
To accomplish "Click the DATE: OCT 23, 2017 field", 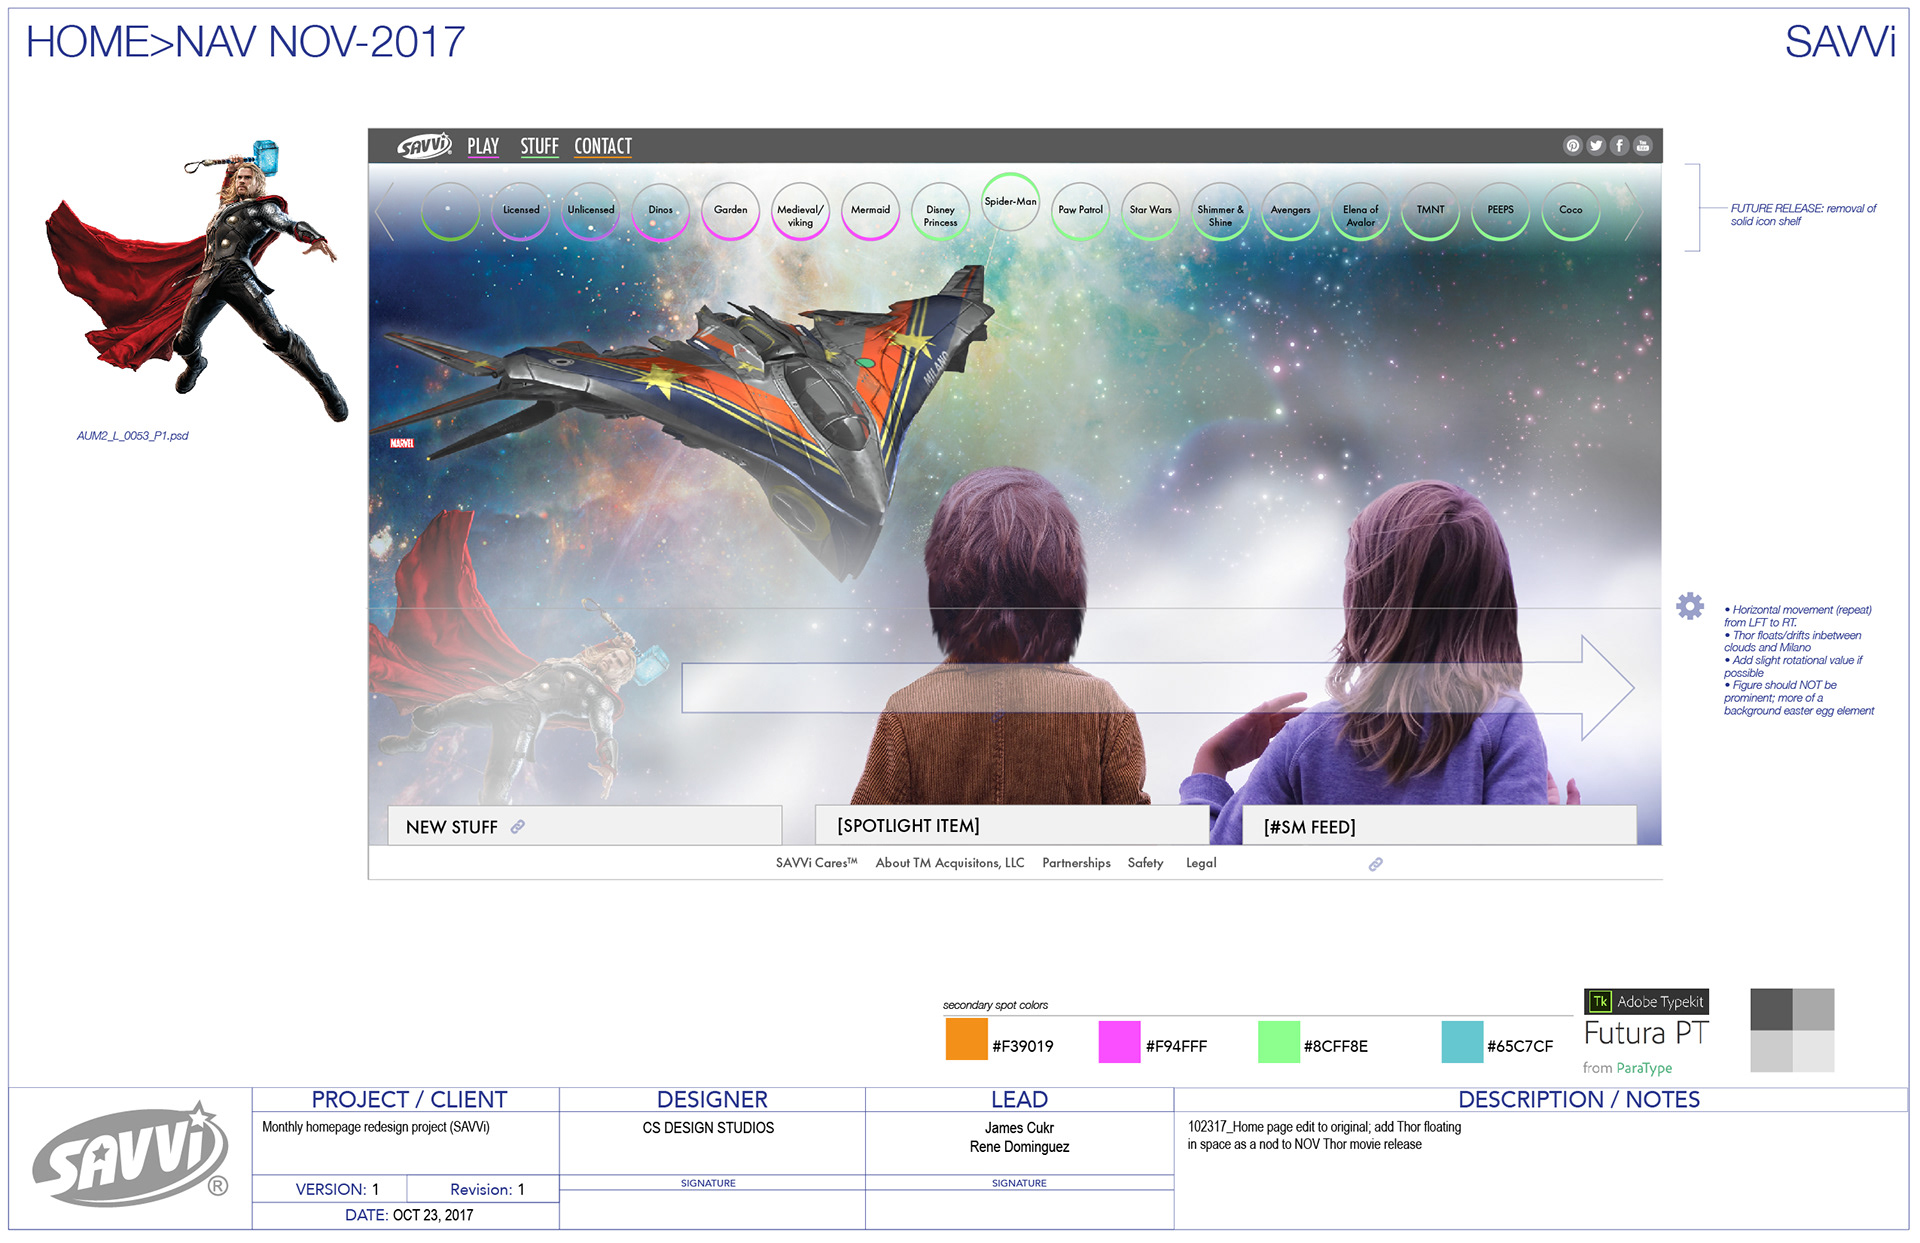I will (409, 1215).
